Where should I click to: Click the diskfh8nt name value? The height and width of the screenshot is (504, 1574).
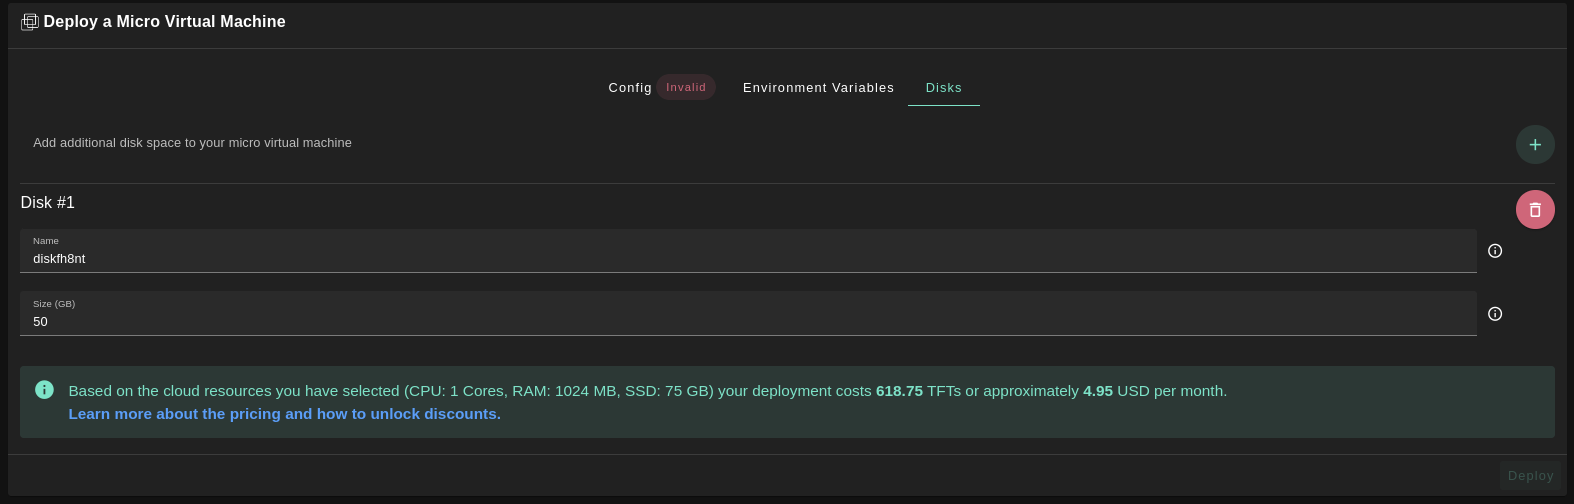[x=59, y=259]
